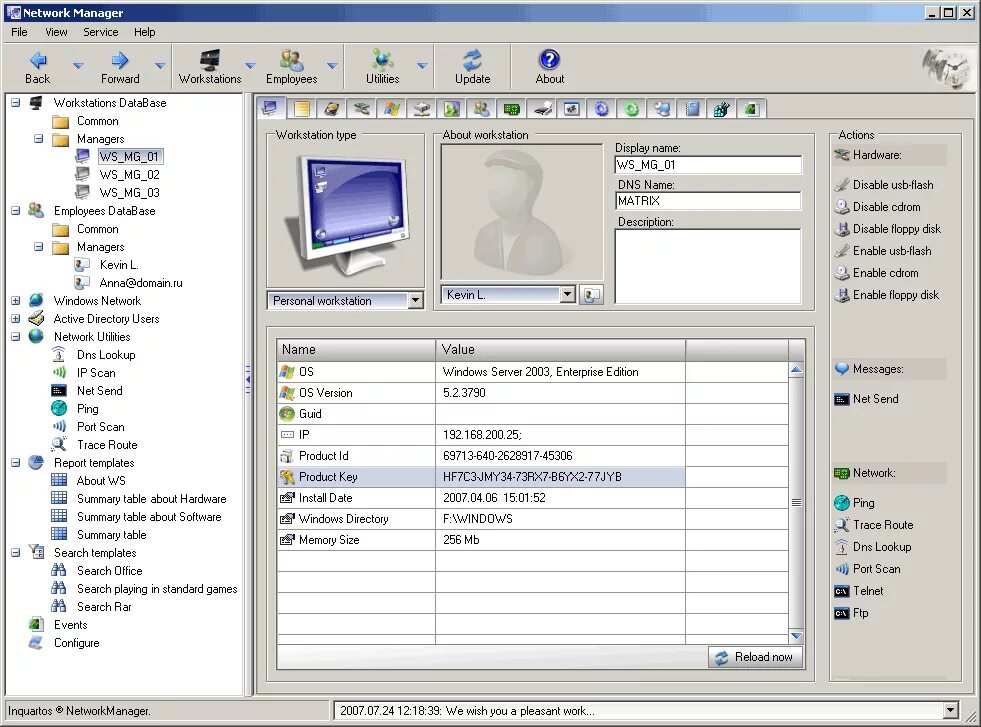Open the Service menu
The image size is (981, 727).
[101, 32]
